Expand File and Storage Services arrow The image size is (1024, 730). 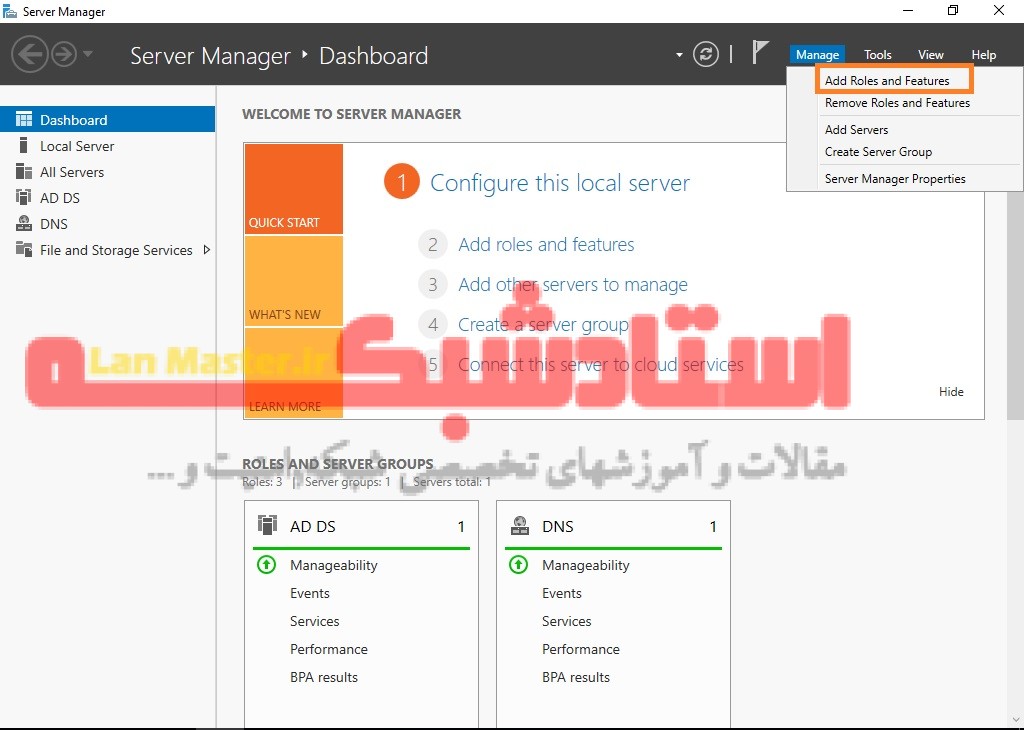tap(206, 249)
